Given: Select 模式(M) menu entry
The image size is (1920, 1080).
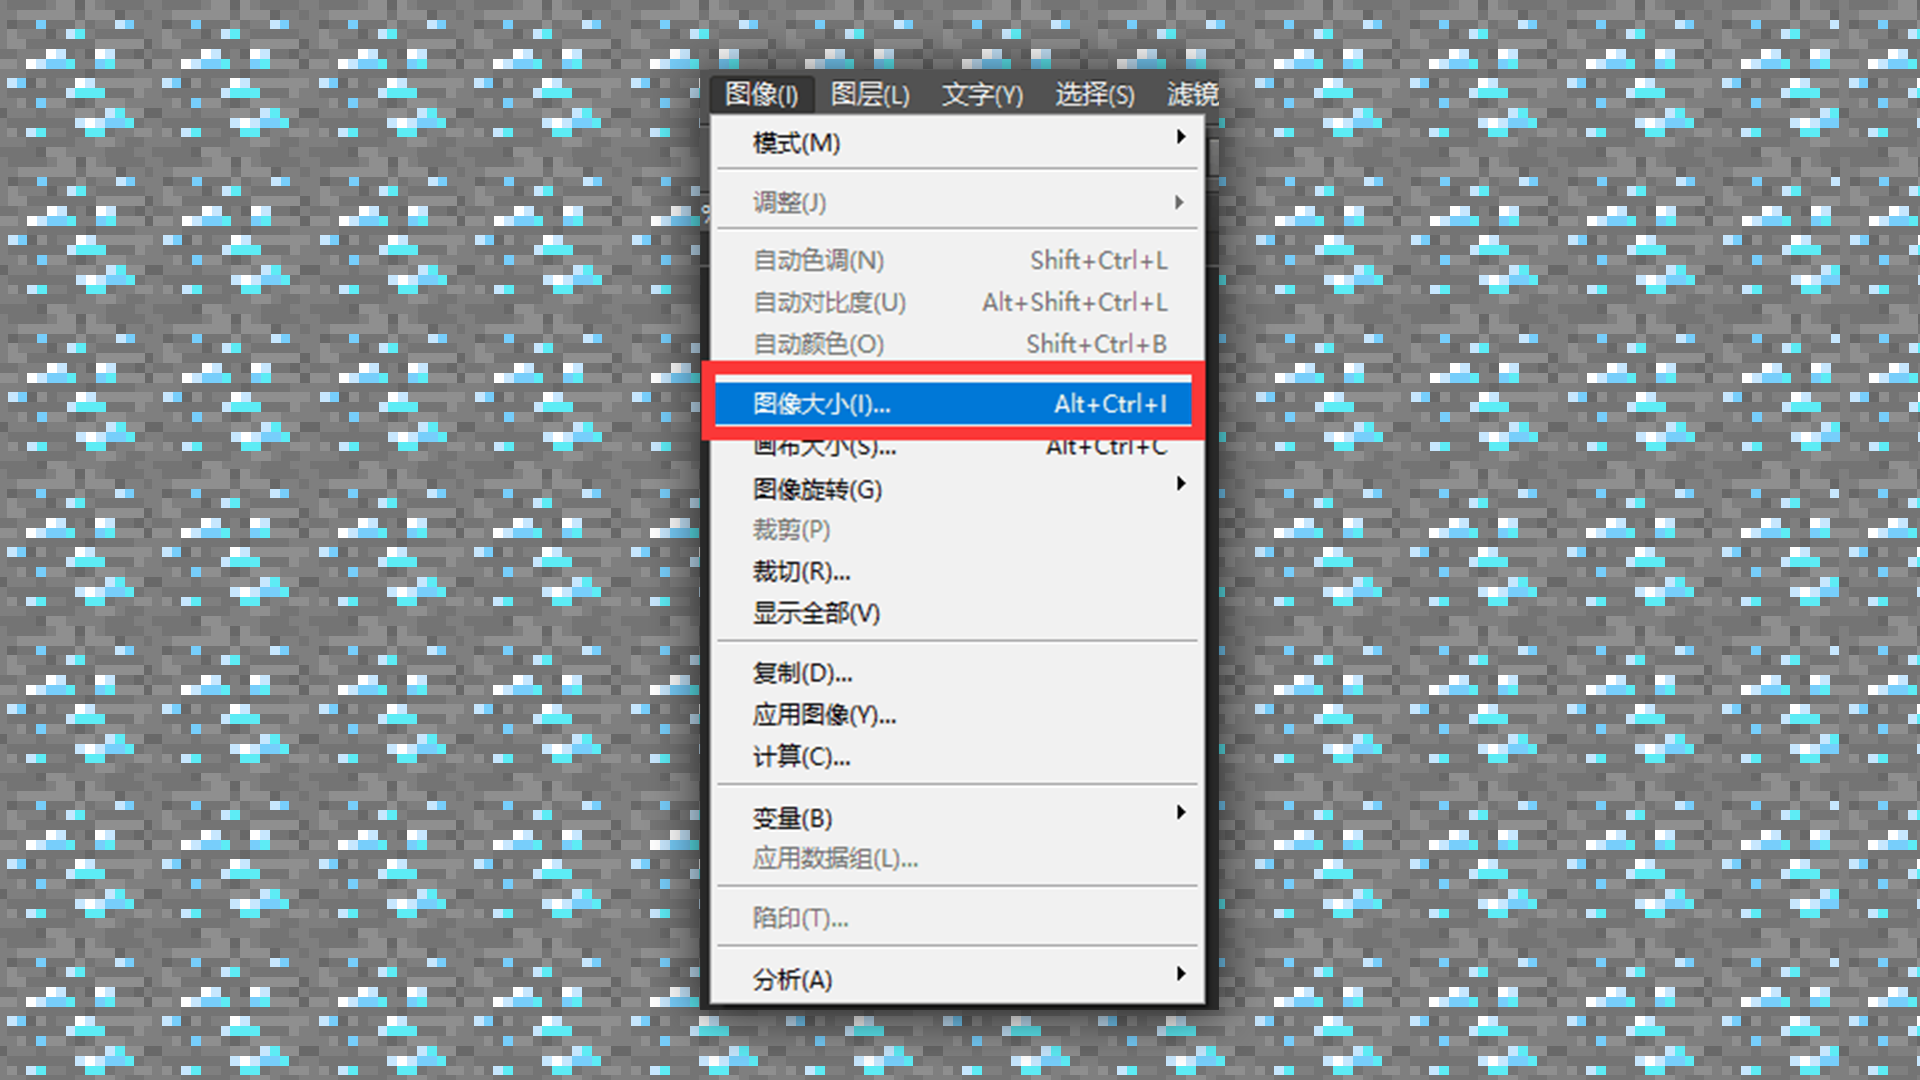Looking at the screenshot, I should pyautogui.click(x=954, y=143).
